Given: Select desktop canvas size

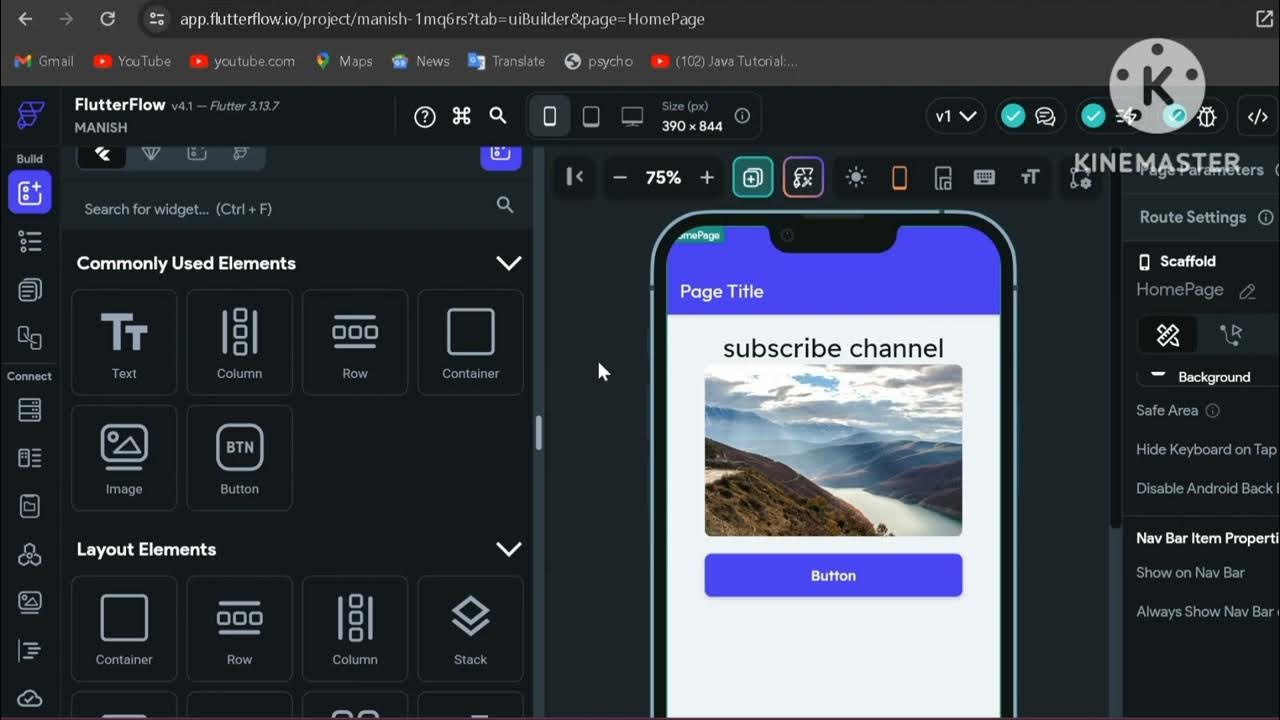Looking at the screenshot, I should point(632,117).
